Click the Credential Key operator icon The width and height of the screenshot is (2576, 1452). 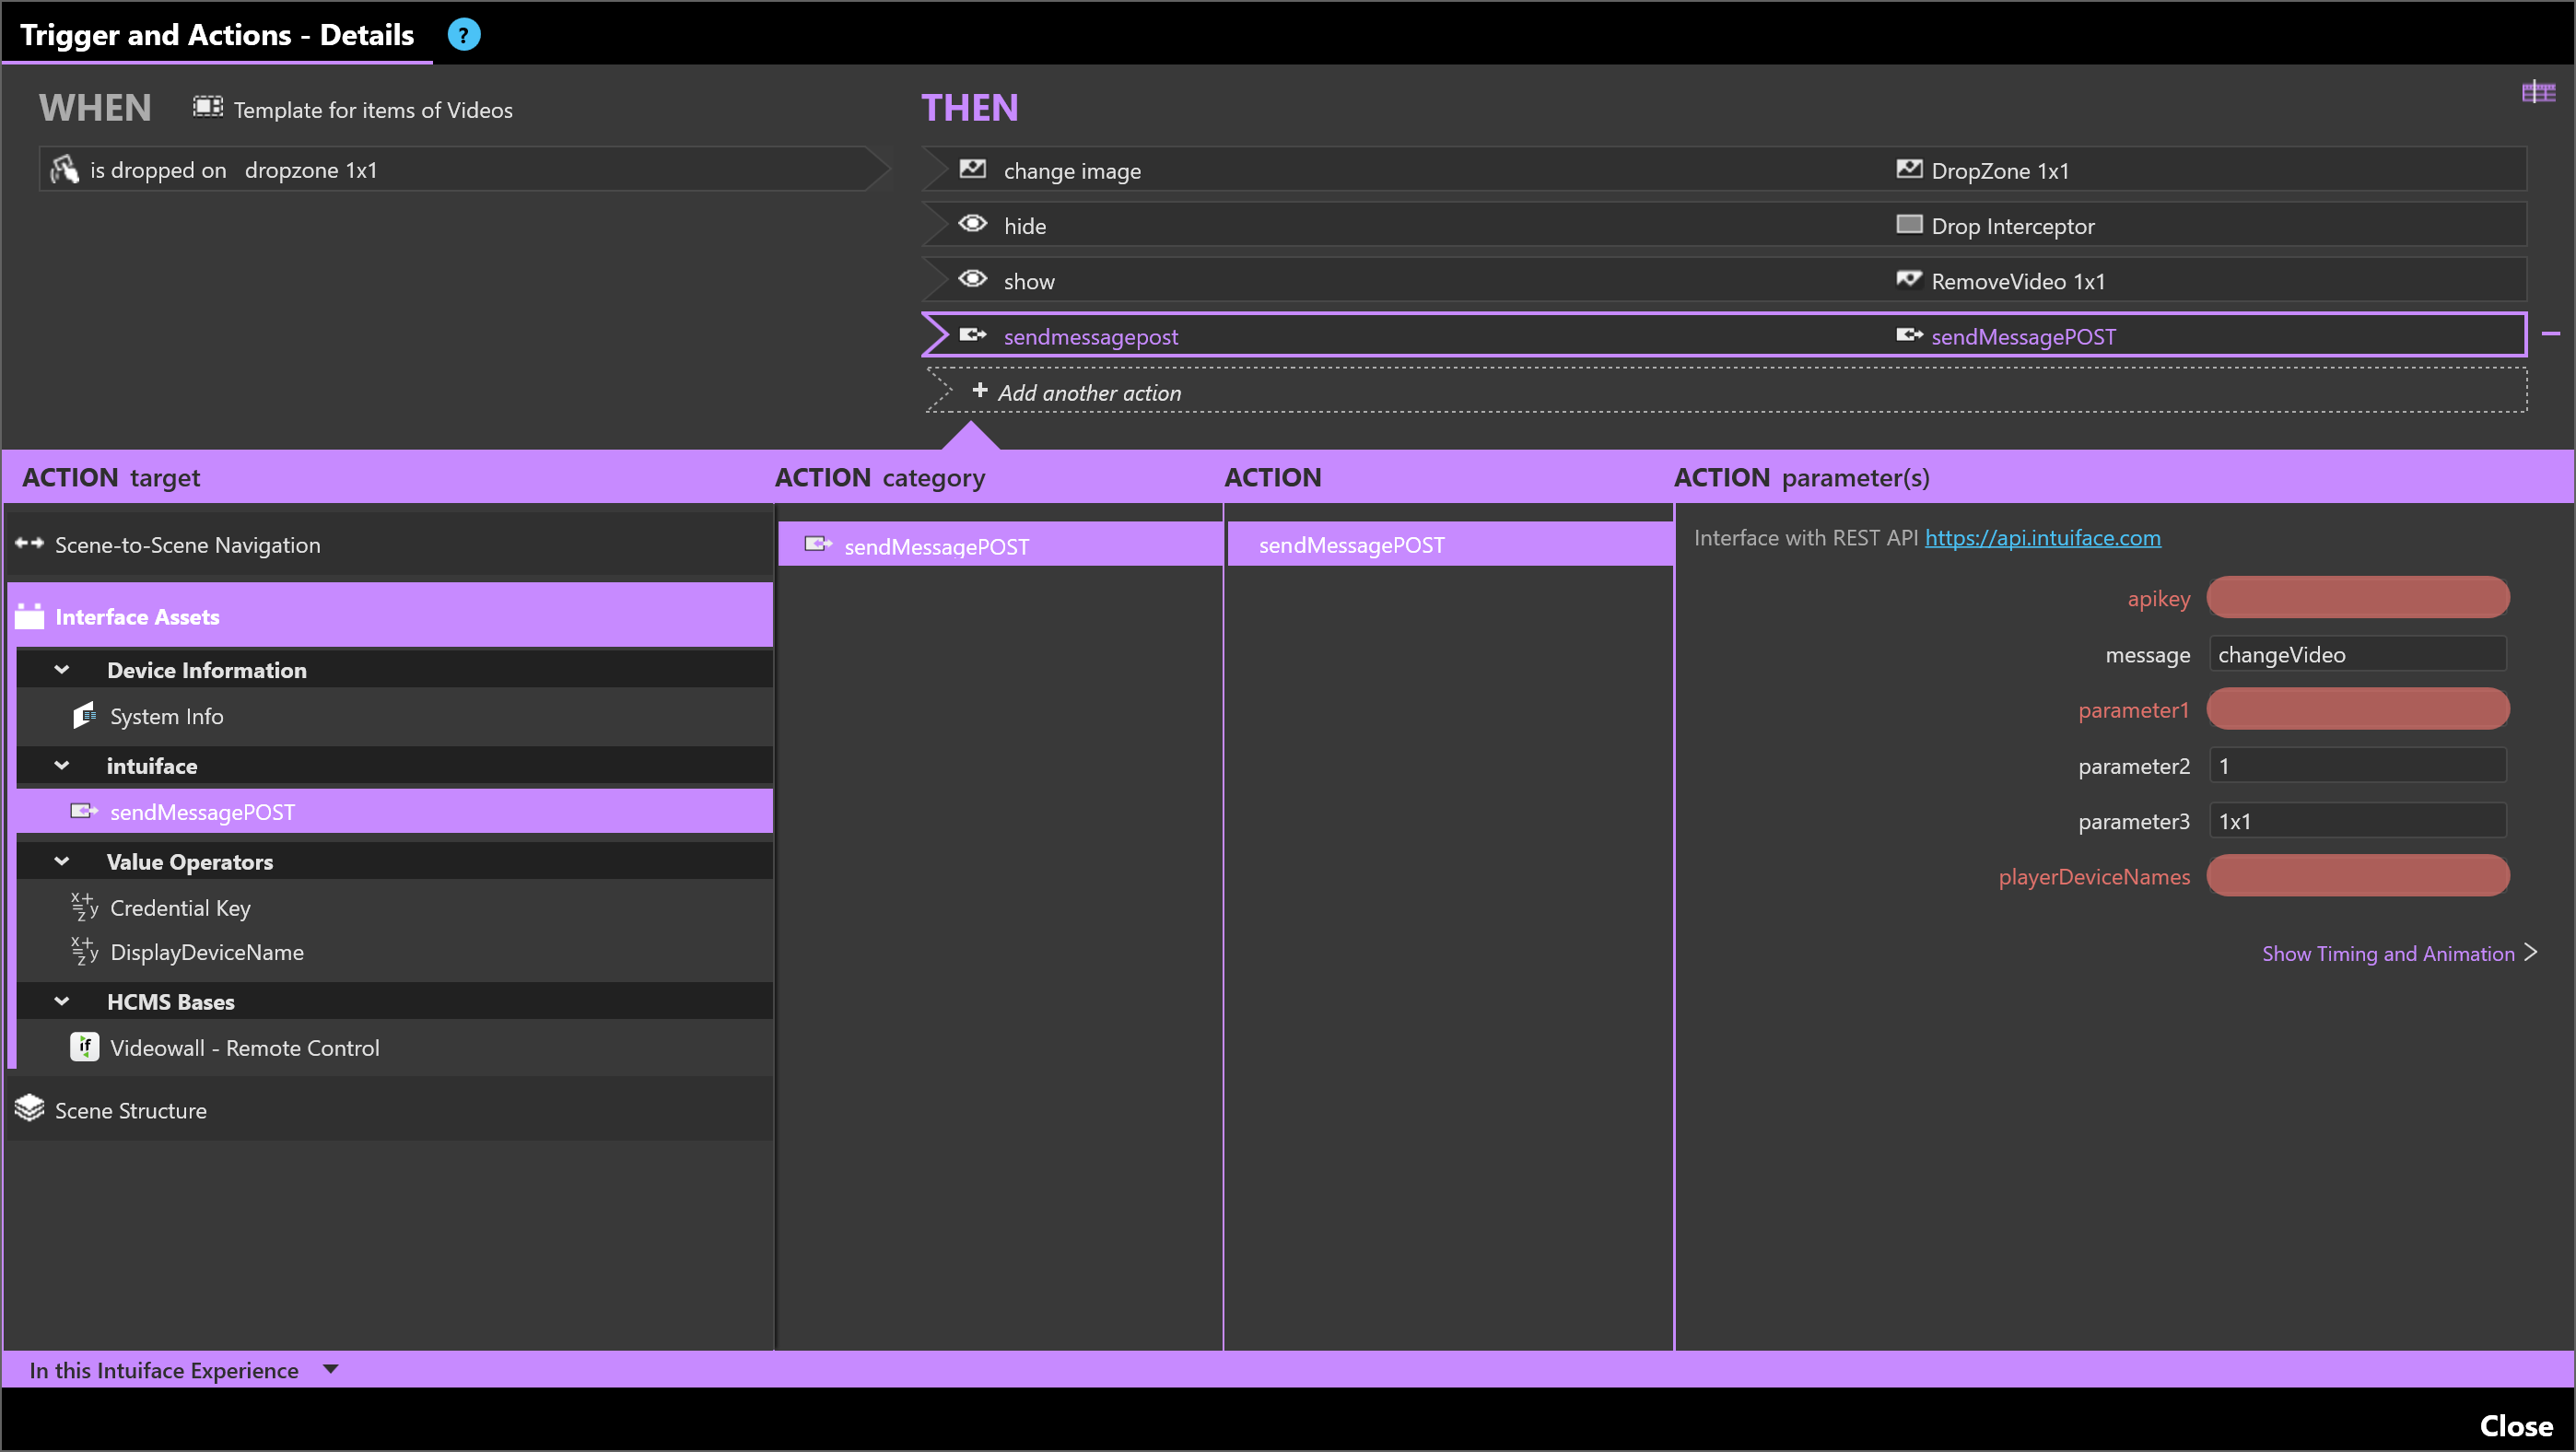tap(84, 907)
